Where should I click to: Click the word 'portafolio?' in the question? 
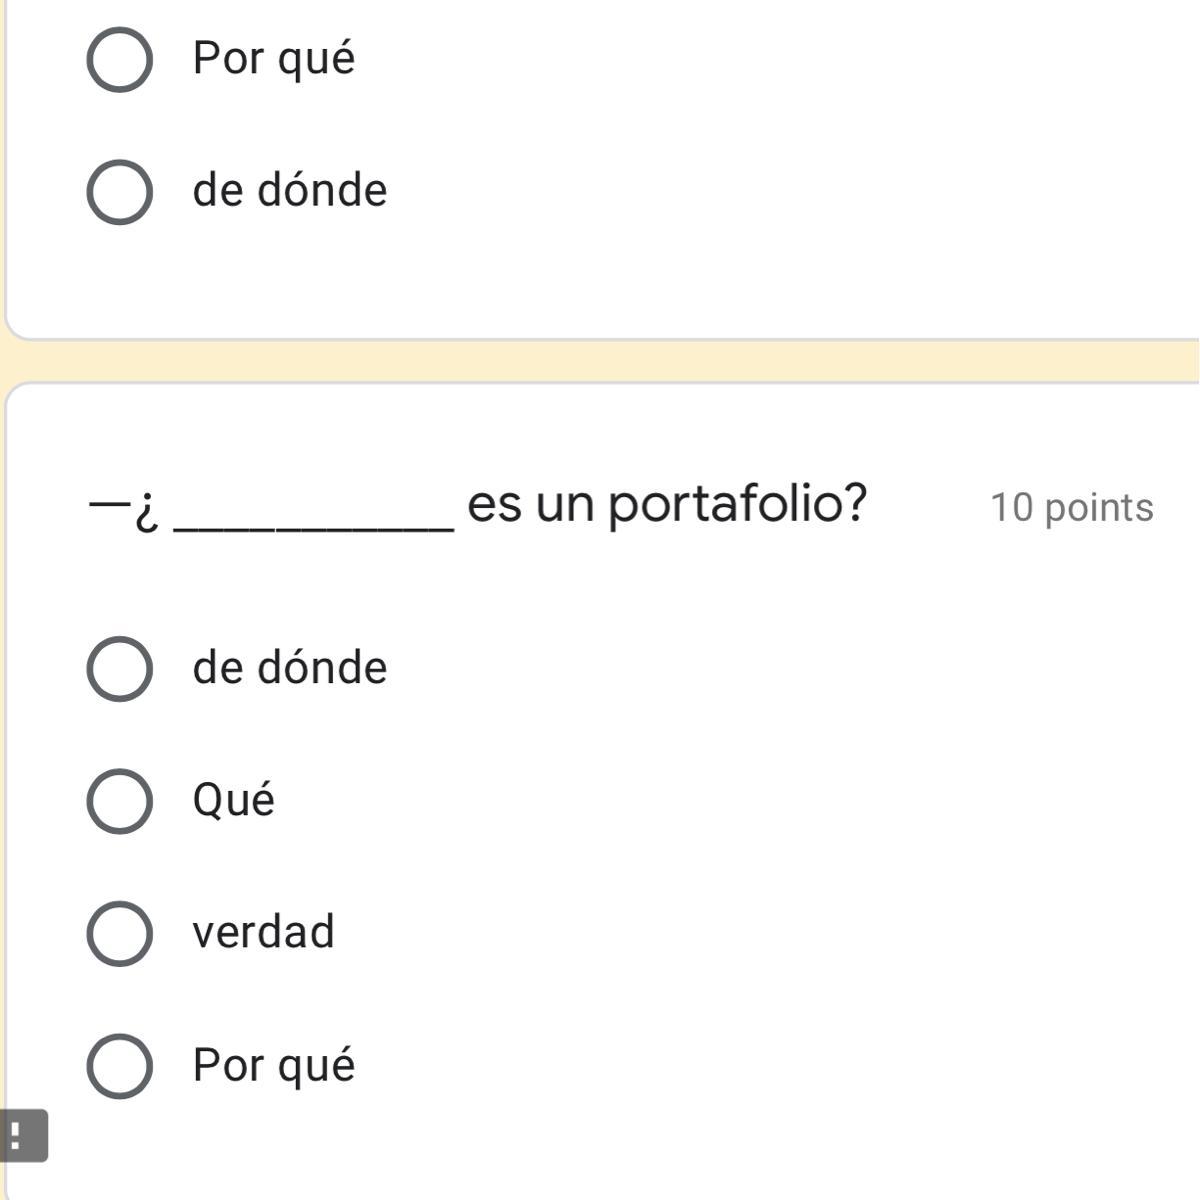click(x=737, y=504)
